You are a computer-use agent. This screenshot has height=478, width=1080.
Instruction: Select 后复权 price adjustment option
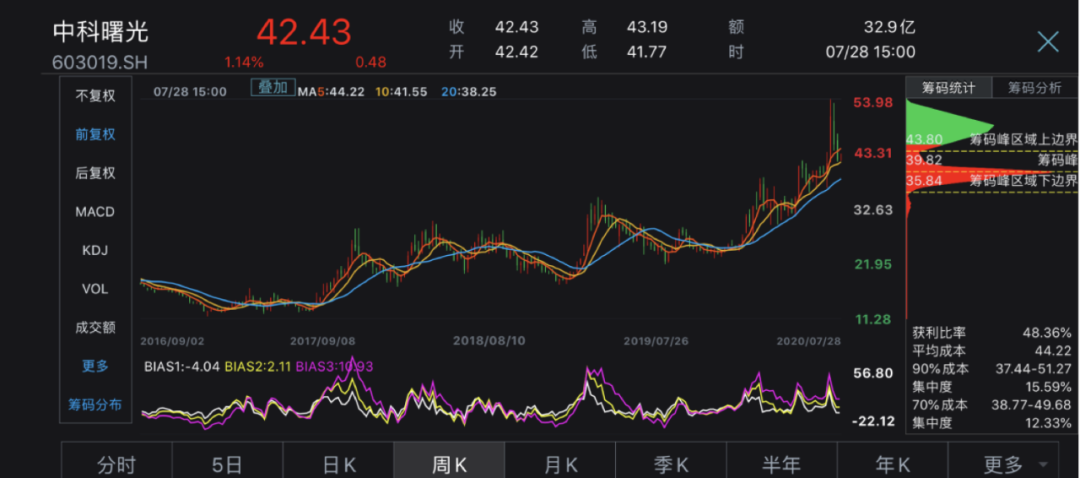pos(95,173)
